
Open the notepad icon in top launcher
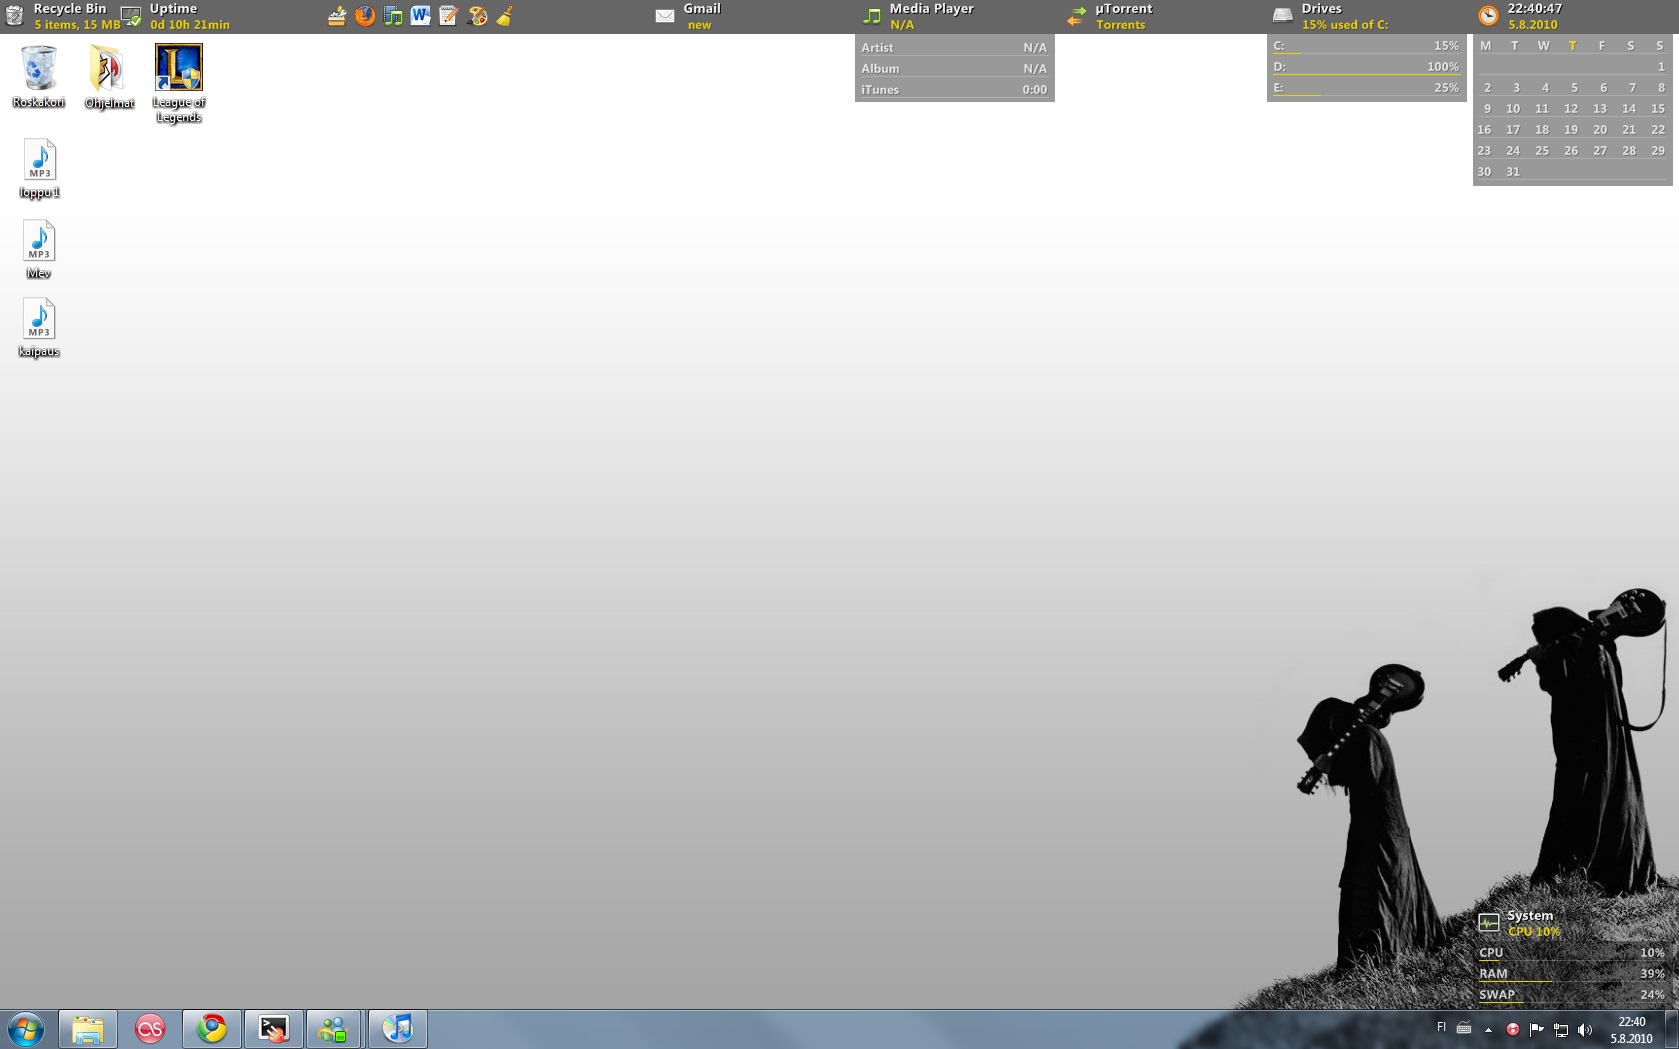tap(448, 16)
